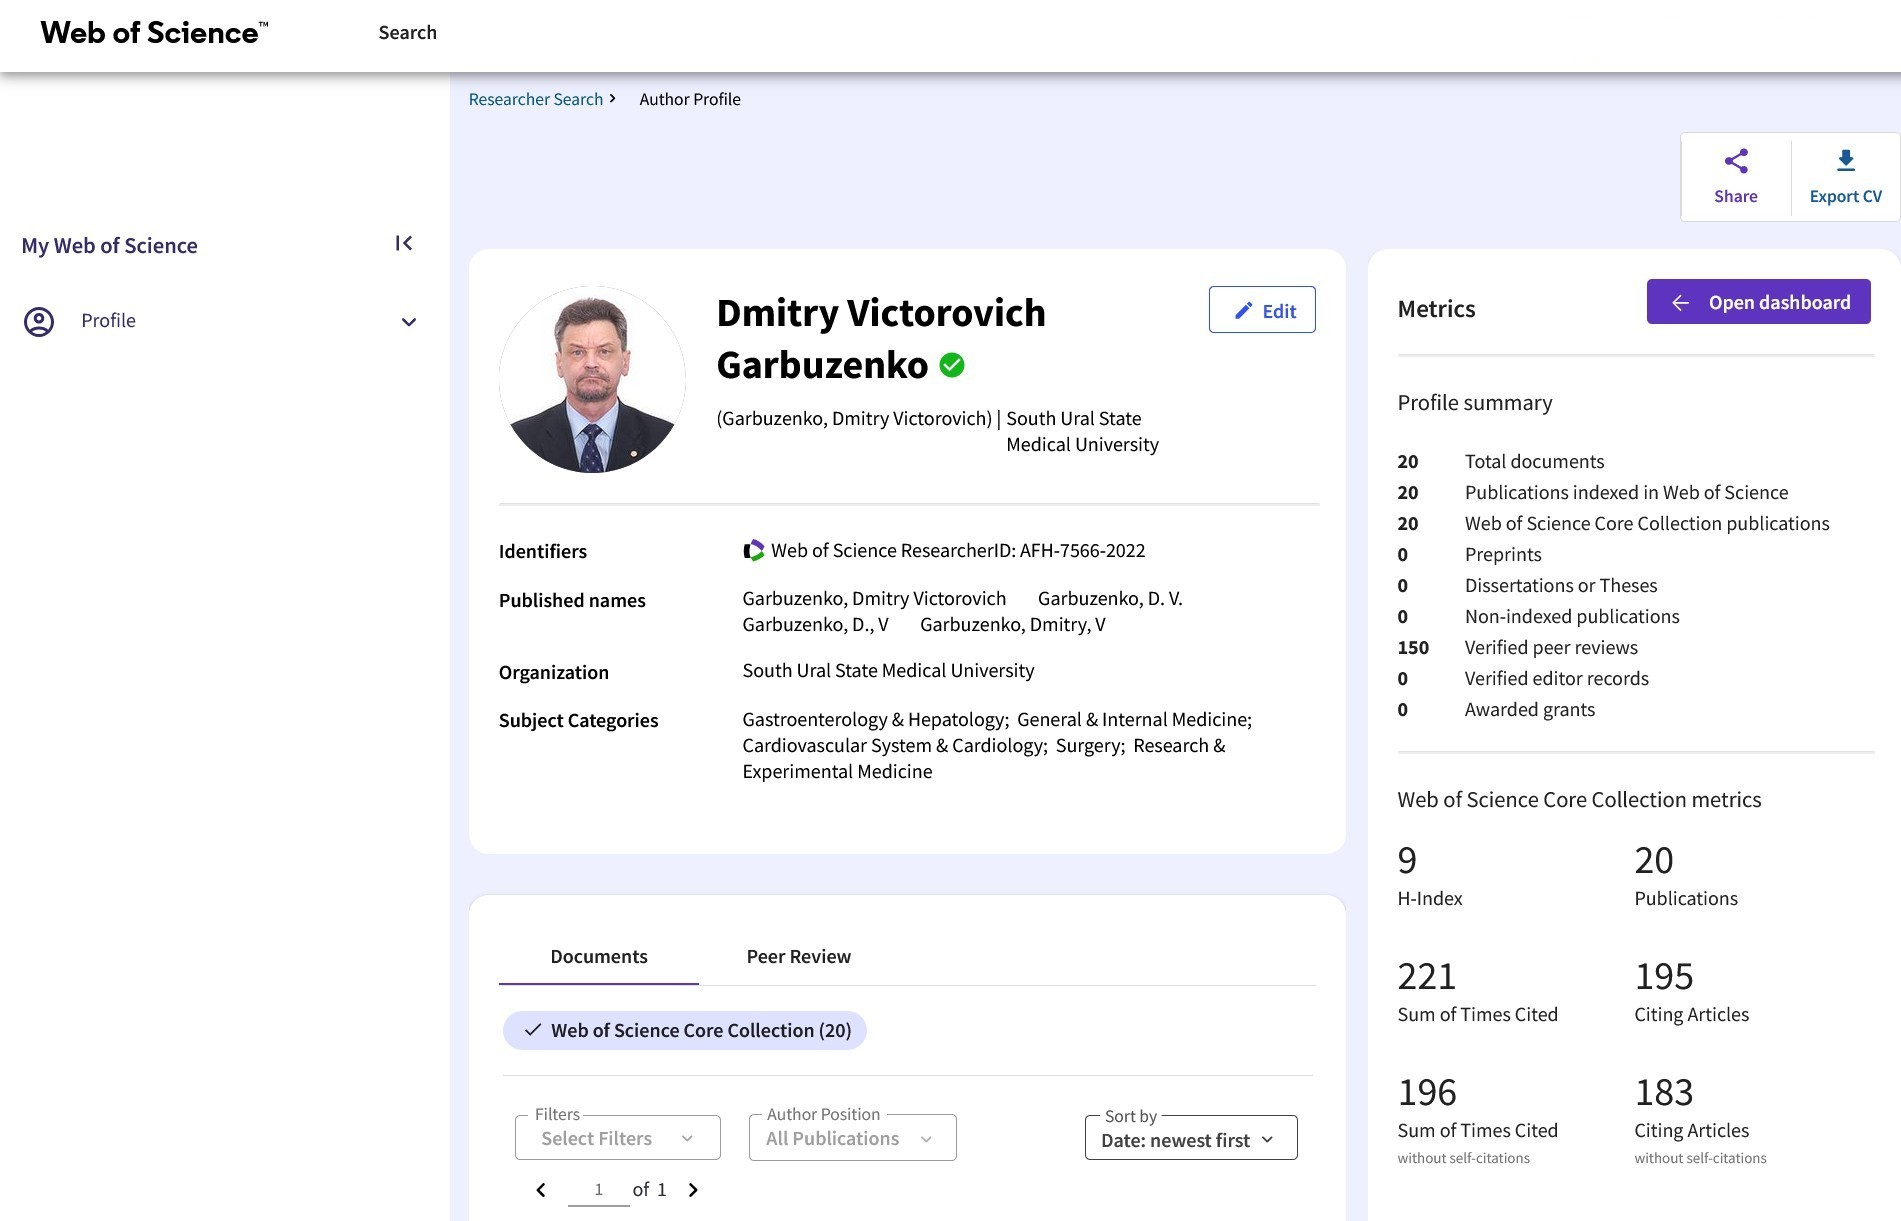Click the Export CV button label
This screenshot has width=1901, height=1221.
tap(1846, 197)
